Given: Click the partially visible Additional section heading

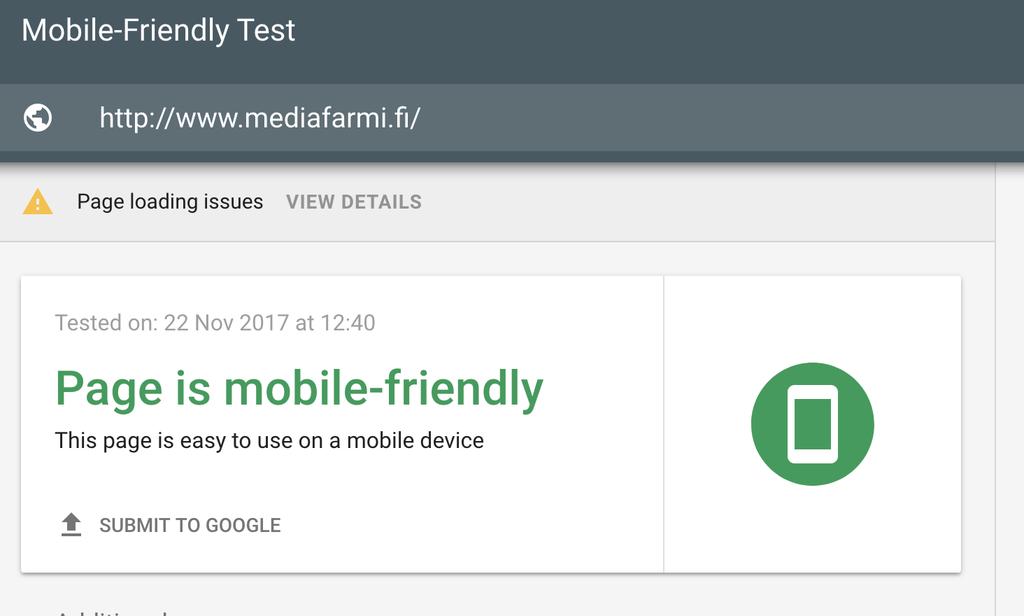Looking at the screenshot, I should (x=111, y=613).
